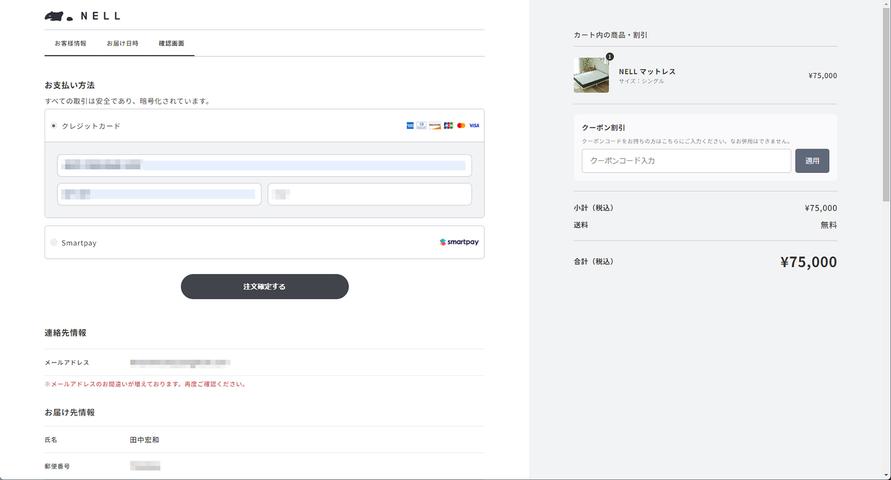The height and width of the screenshot is (480, 891).
Task: Focus the card security code field
Action: (x=369, y=194)
